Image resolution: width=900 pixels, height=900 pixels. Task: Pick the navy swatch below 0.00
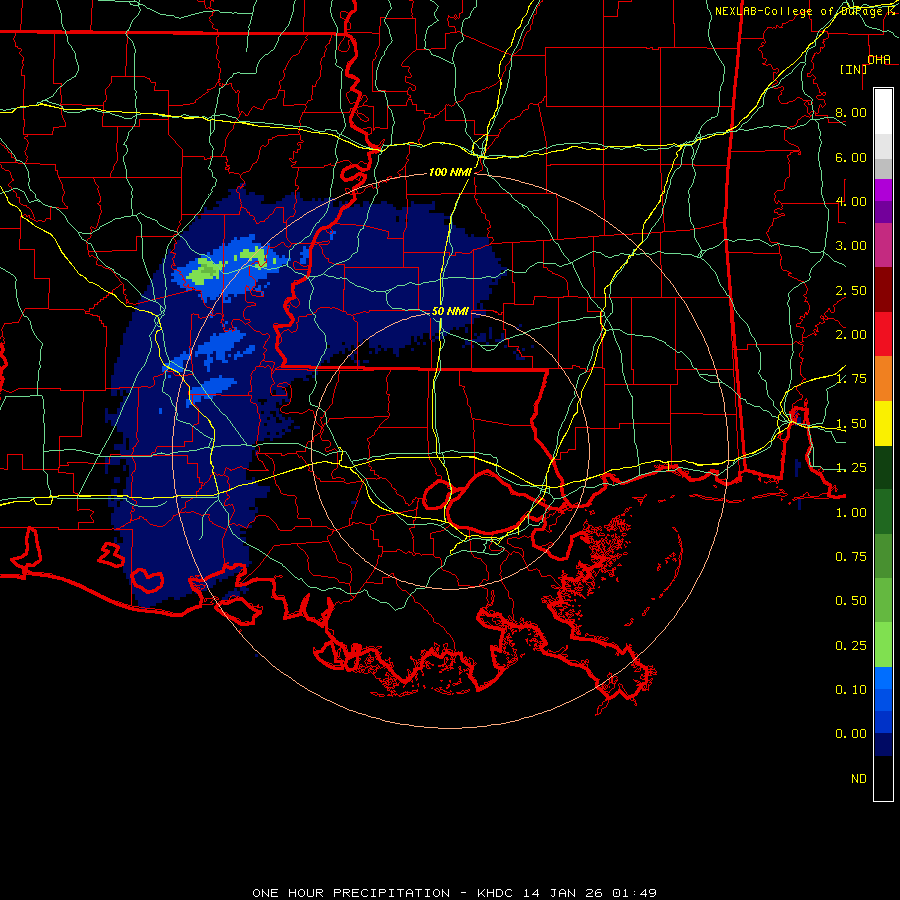883,744
